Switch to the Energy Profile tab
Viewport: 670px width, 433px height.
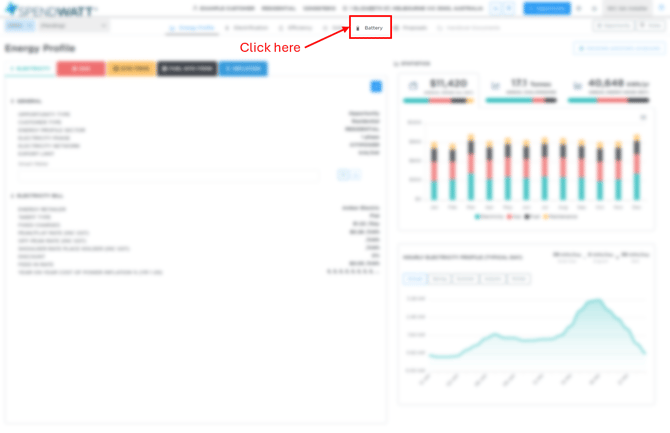point(193,28)
